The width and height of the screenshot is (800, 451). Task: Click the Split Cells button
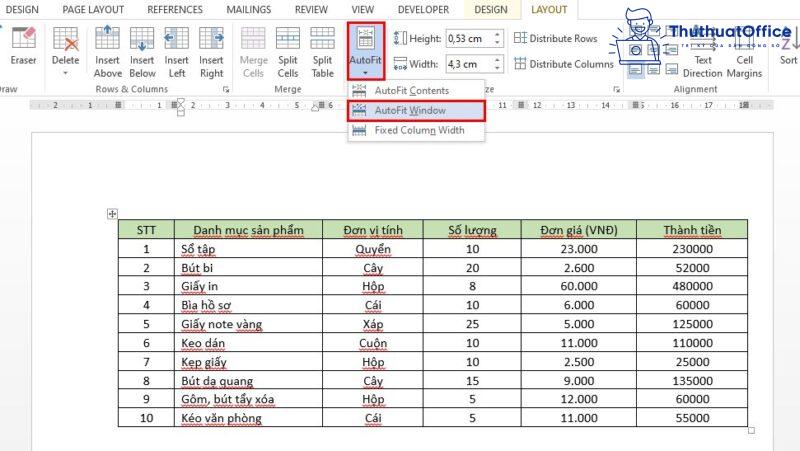(x=288, y=52)
